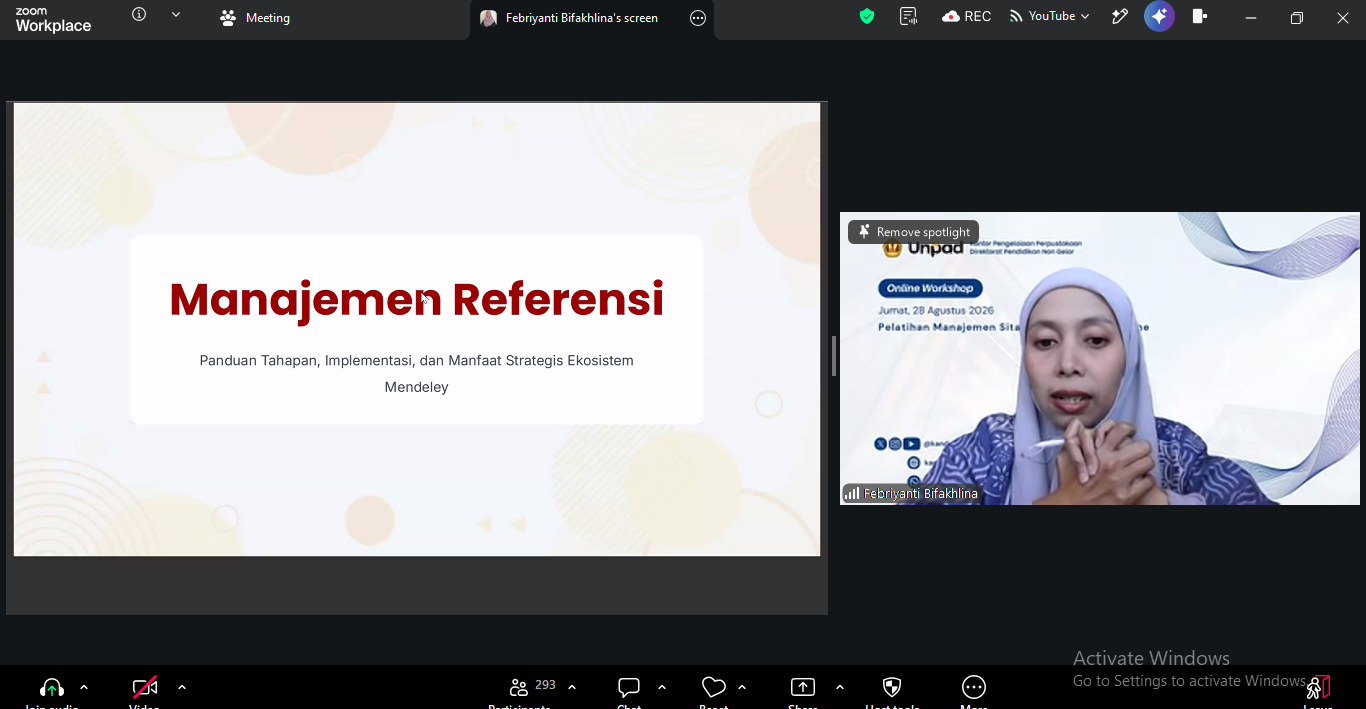Launch the AI Companion sparkle icon
The height and width of the screenshot is (709, 1366).
[x=1159, y=16]
